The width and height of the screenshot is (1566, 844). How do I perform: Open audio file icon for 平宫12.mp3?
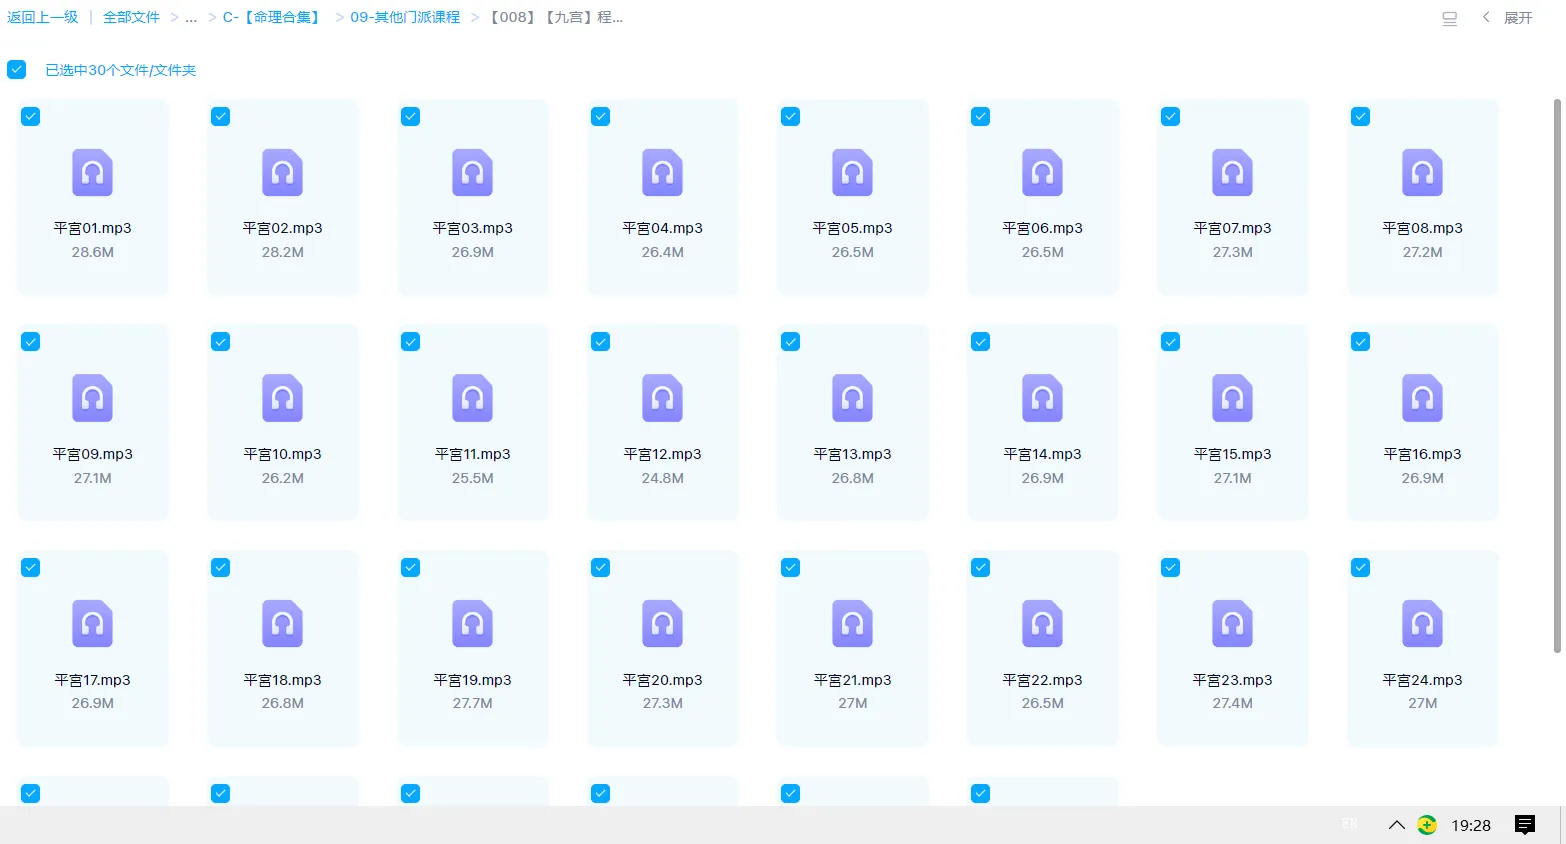tap(662, 399)
